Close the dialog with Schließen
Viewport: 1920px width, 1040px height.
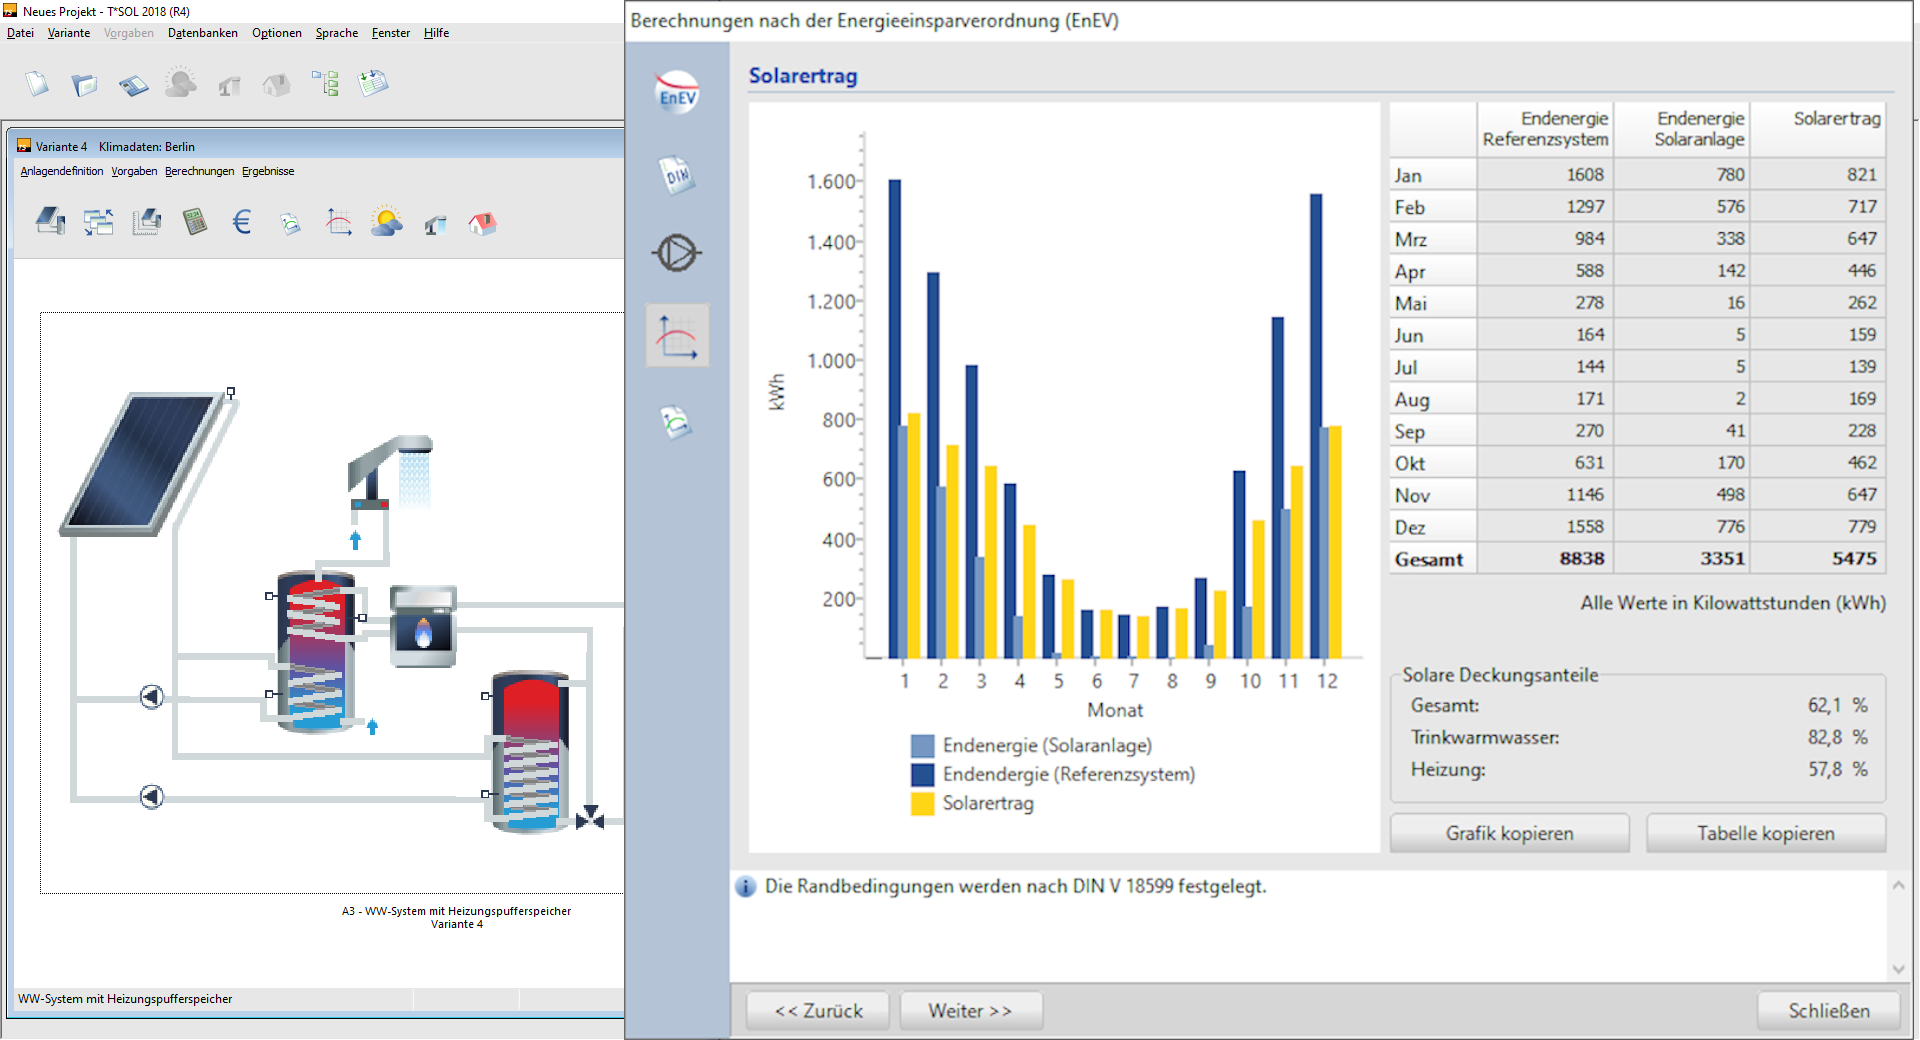1828,1011
